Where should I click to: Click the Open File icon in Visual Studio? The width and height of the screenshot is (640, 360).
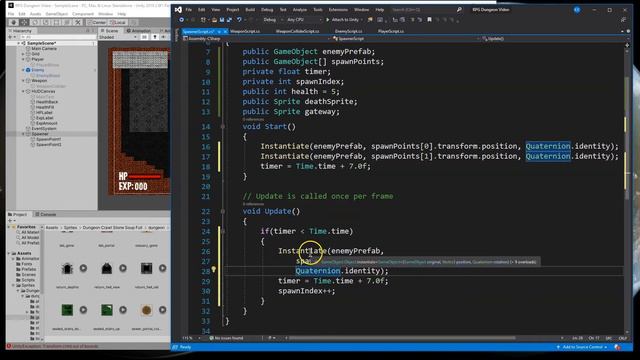pos(214,20)
